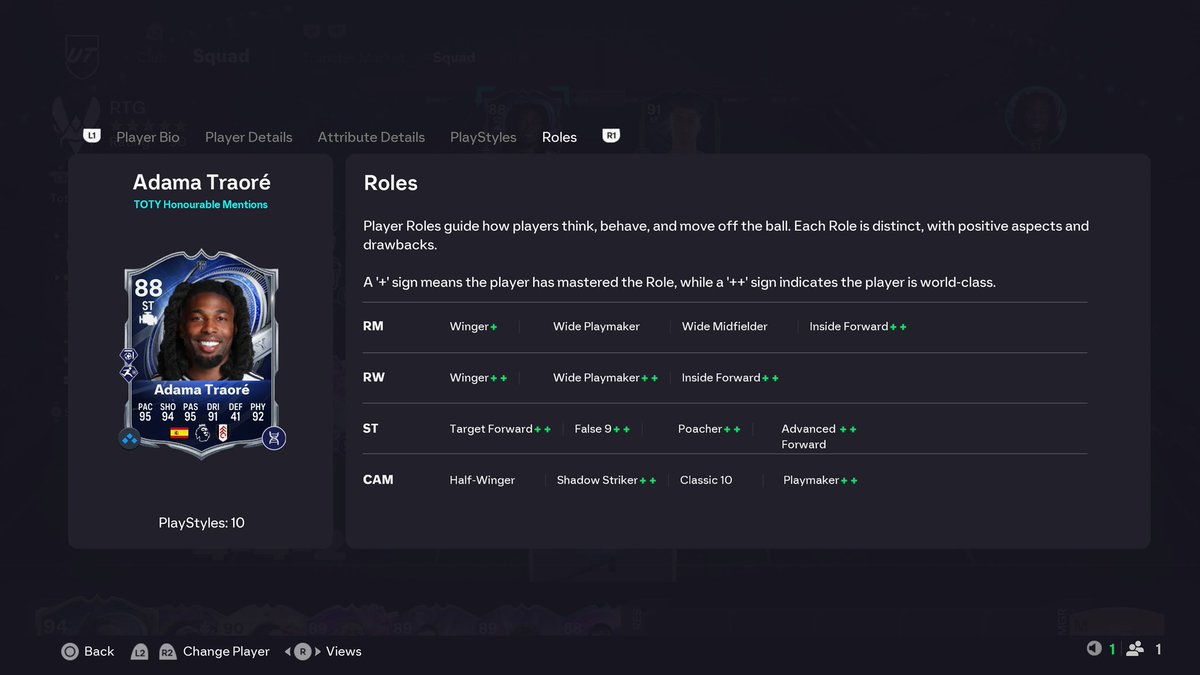Click the right stick Views icon
Viewport: 1200px width, 675px height.
(x=302, y=651)
